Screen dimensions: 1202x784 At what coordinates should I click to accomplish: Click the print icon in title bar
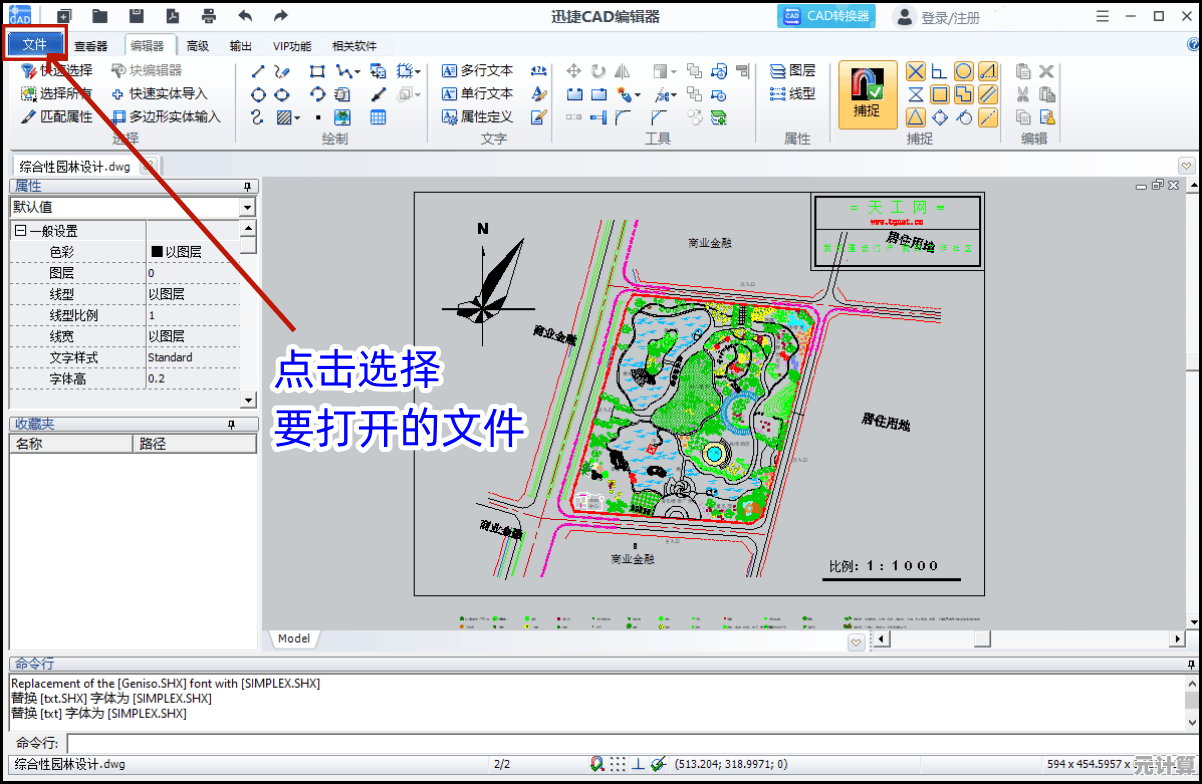tap(208, 16)
